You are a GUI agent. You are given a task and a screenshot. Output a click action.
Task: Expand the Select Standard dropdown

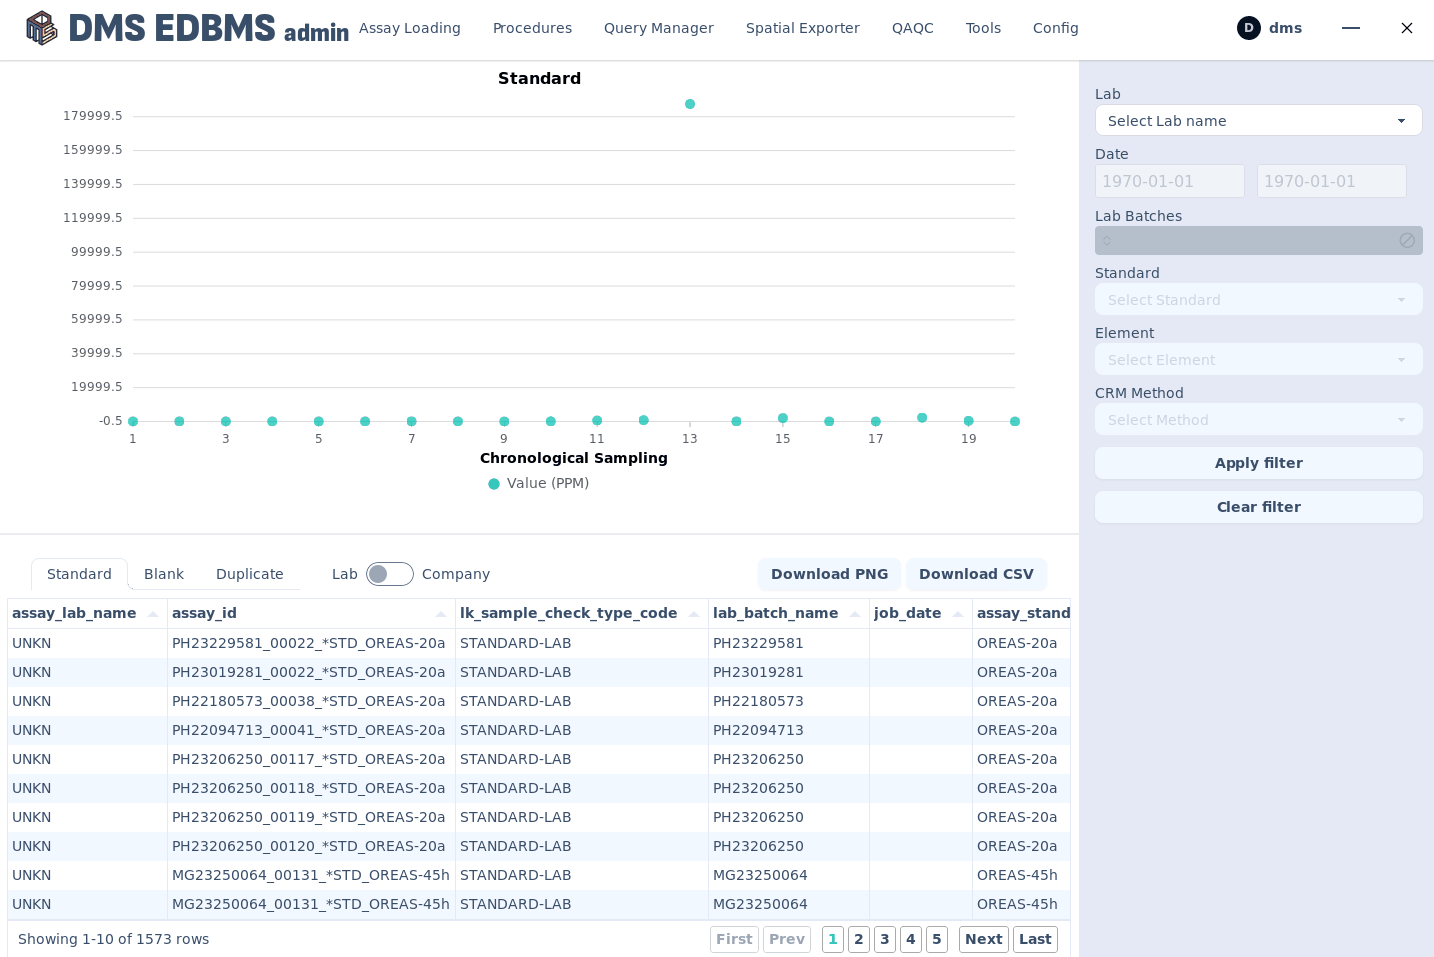(x=1258, y=300)
